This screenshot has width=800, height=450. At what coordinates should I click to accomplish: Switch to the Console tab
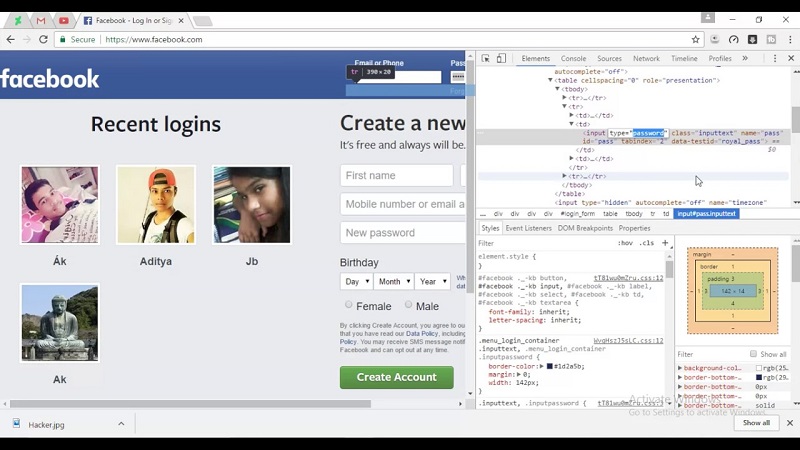tap(573, 58)
